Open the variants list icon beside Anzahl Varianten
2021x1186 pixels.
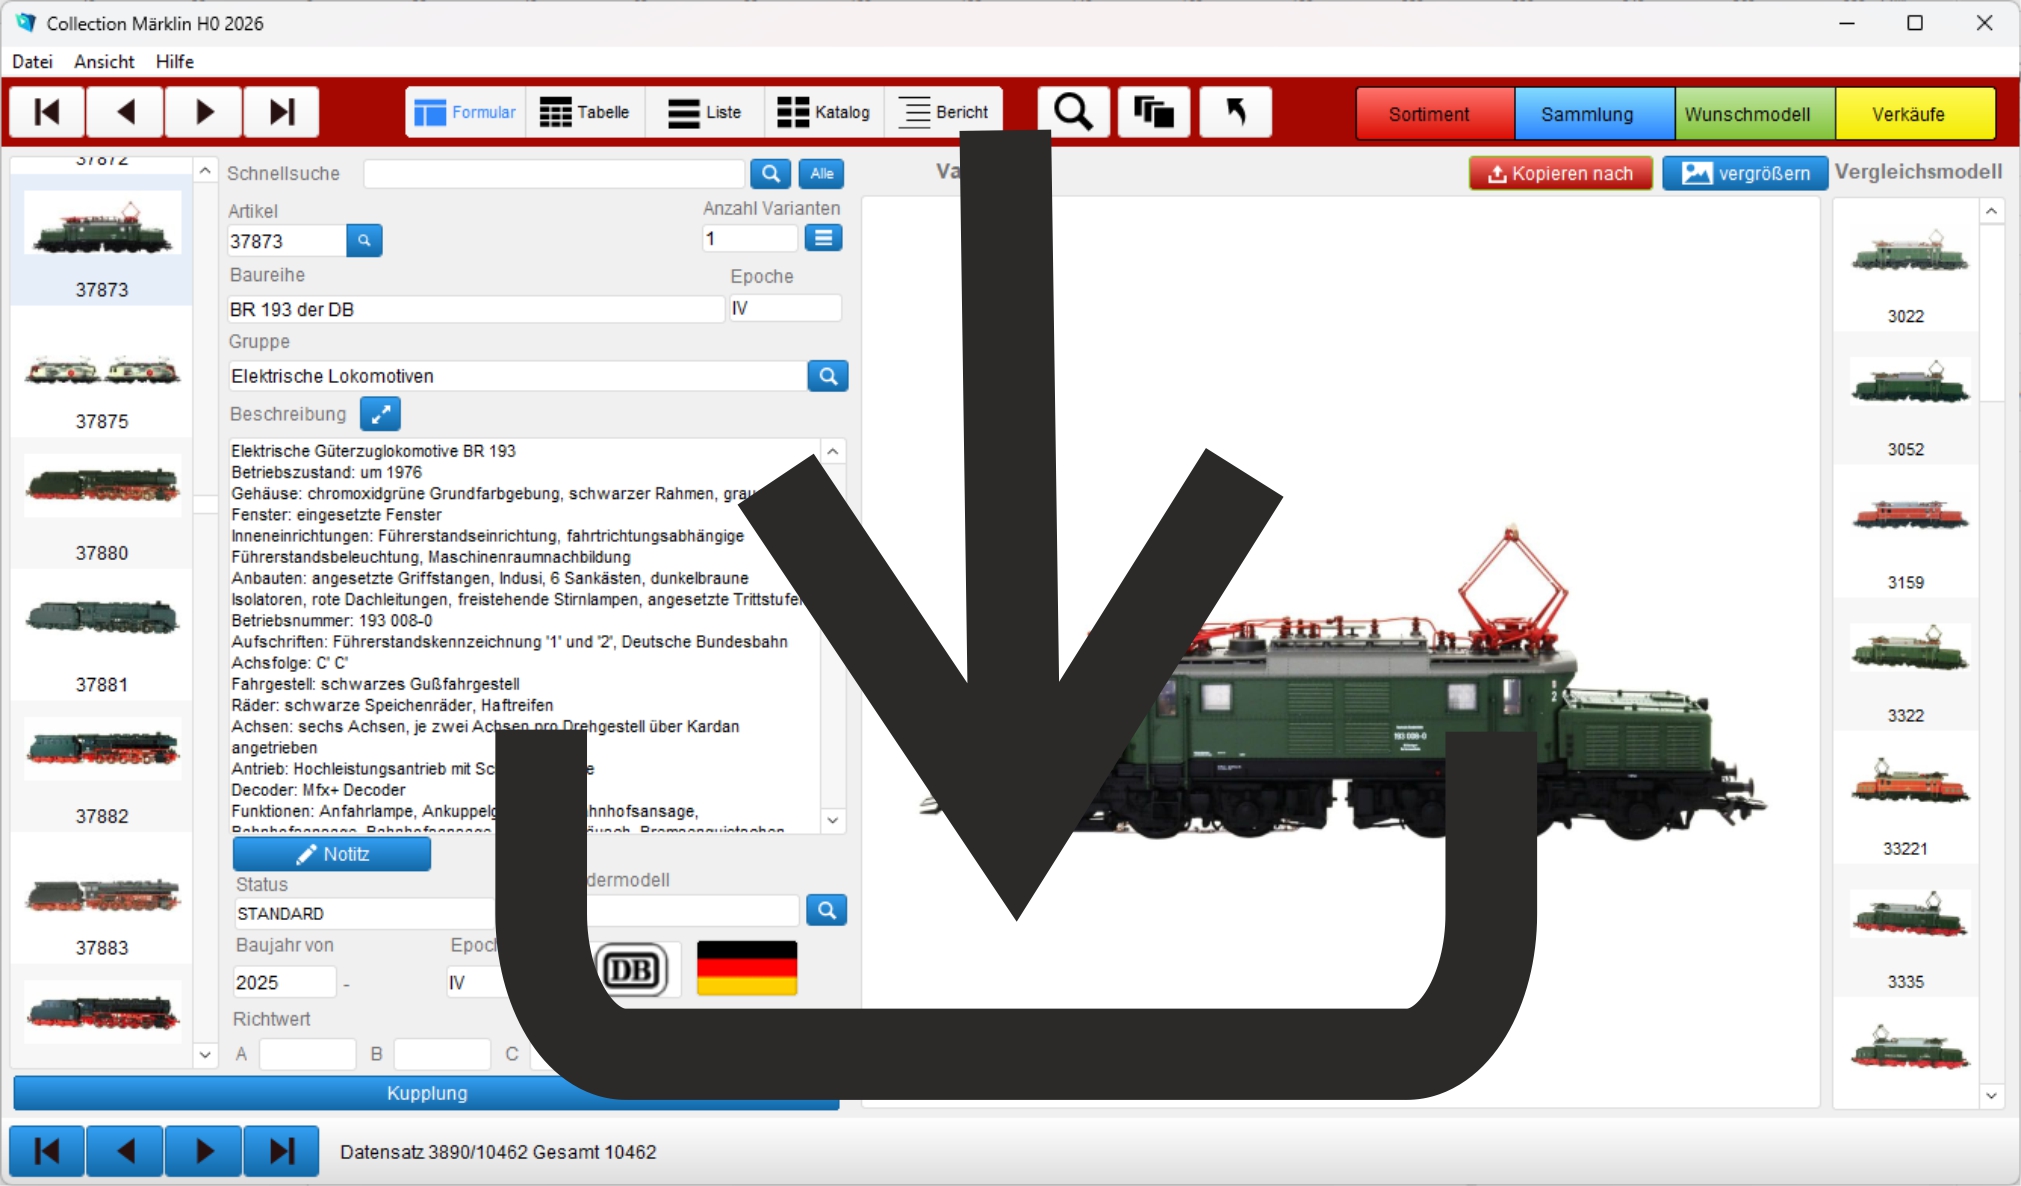click(823, 238)
